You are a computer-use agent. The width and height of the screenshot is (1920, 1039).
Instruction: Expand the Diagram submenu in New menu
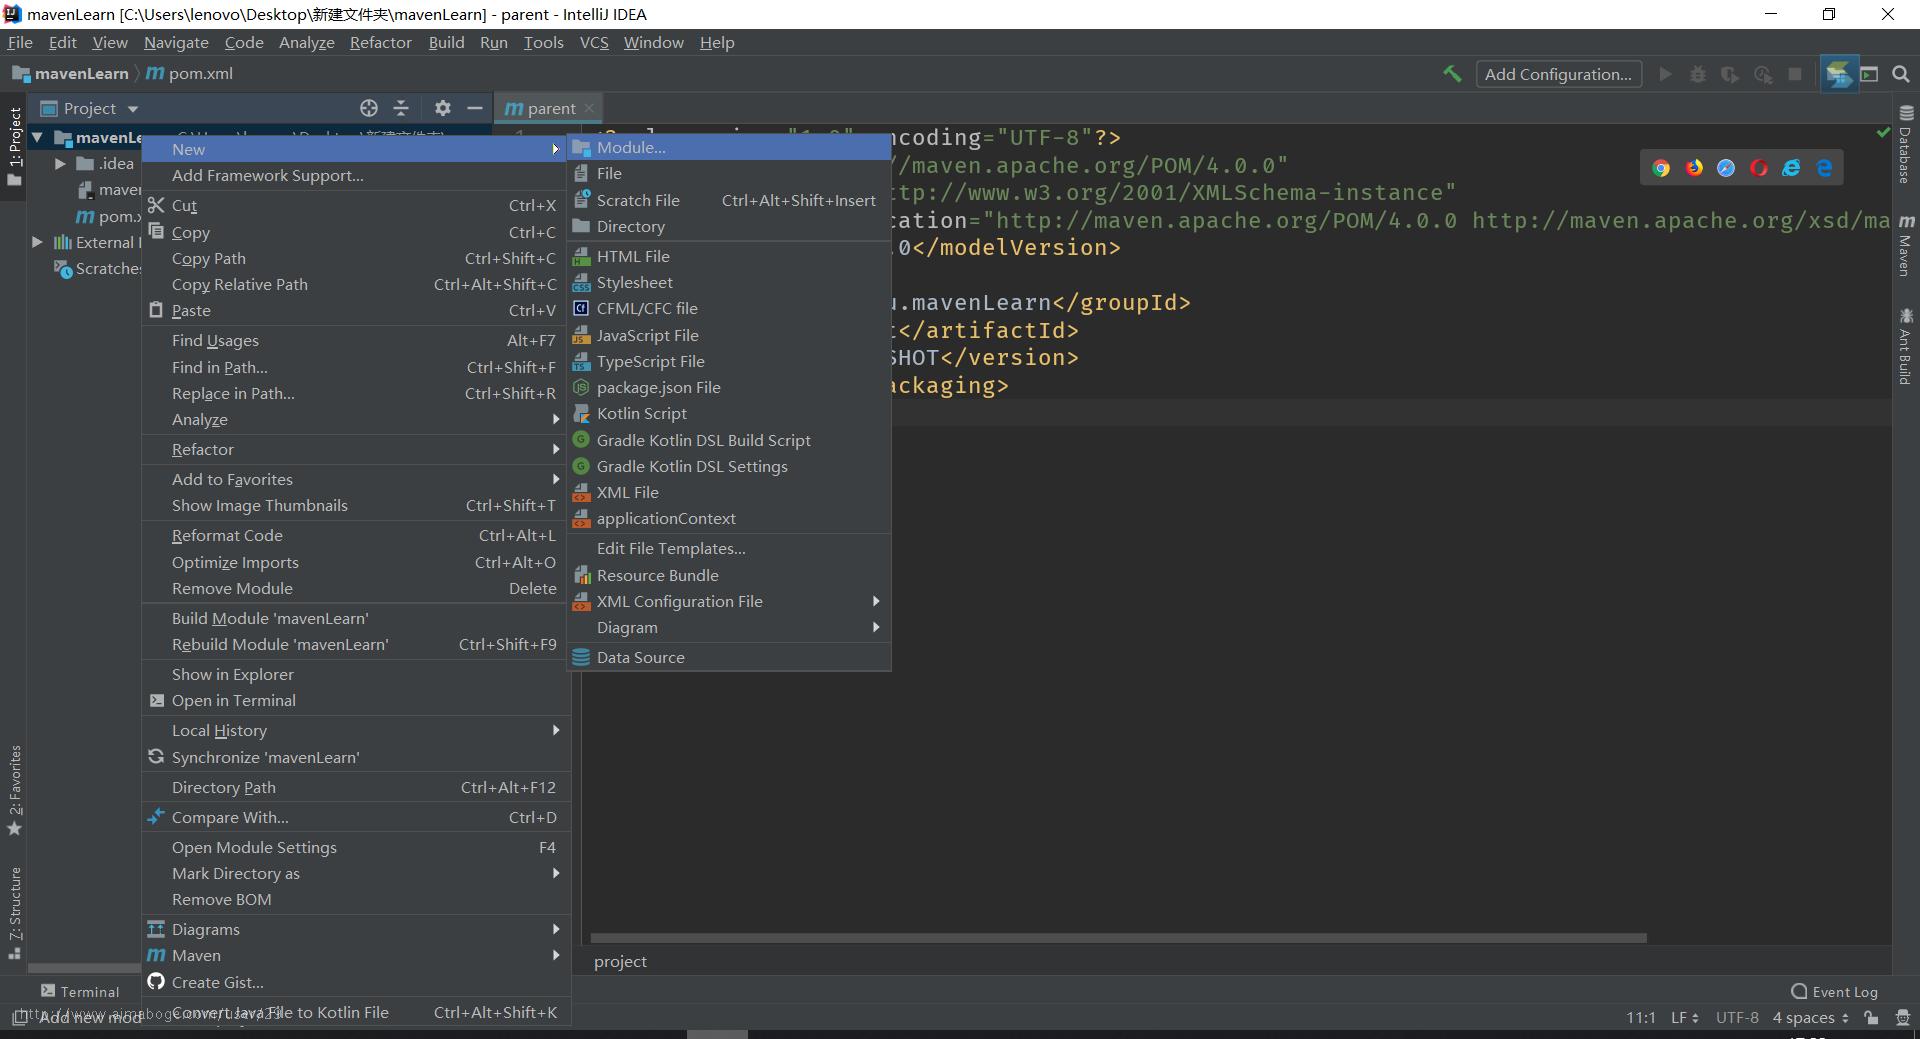click(x=729, y=627)
